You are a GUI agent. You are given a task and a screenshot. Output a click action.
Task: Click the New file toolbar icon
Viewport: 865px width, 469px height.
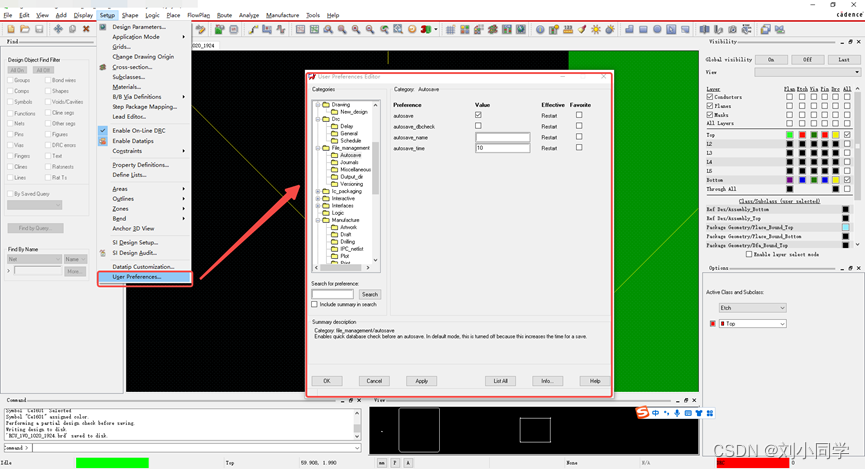pyautogui.click(x=10, y=29)
